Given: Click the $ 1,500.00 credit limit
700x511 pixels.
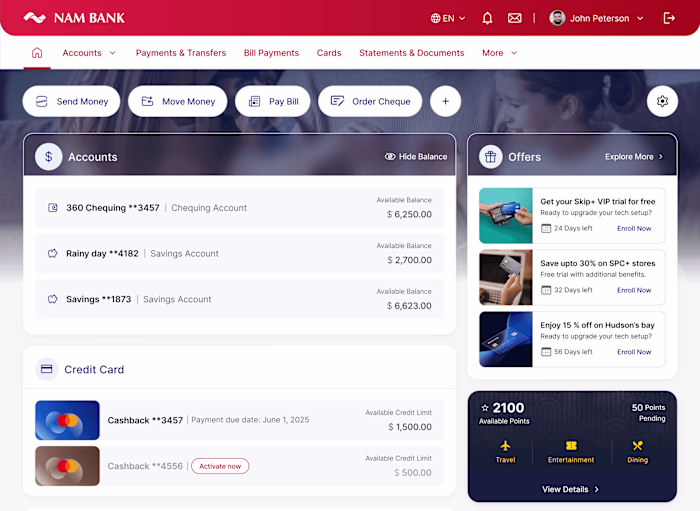Looking at the screenshot, I should click(410, 427).
